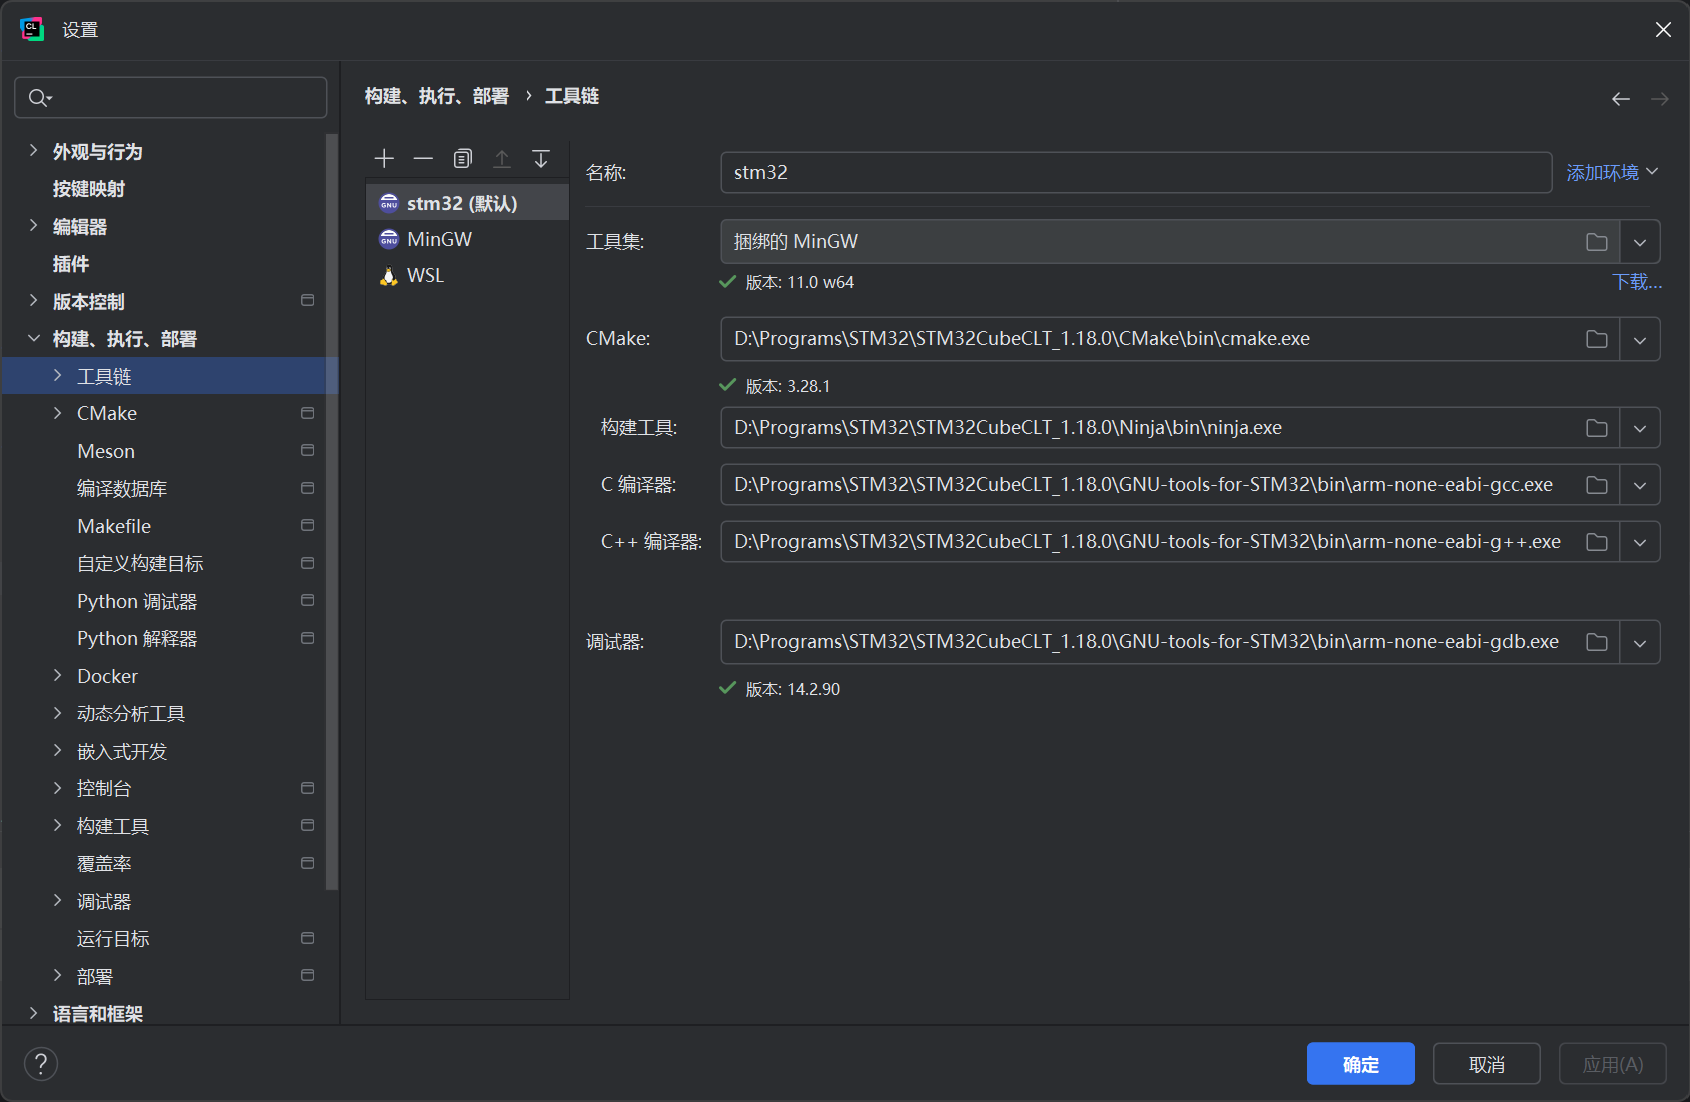1690x1102 pixels.
Task: Expand 语言和框架 settings group
Action: [x=33, y=1013]
